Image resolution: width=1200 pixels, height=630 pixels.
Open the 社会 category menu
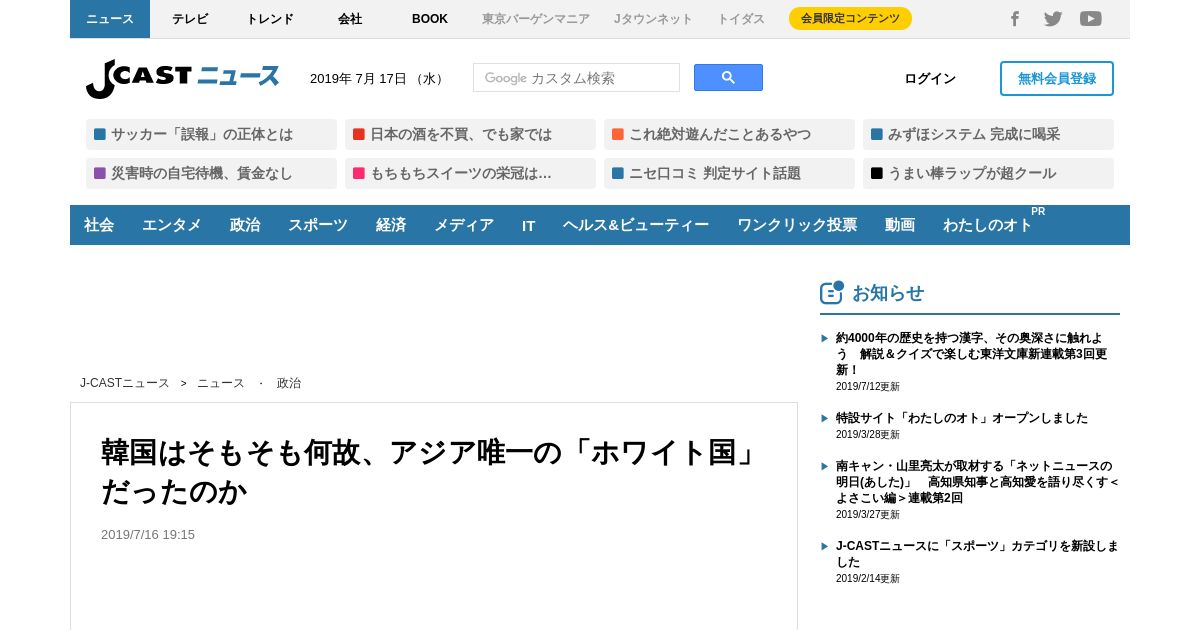point(99,225)
